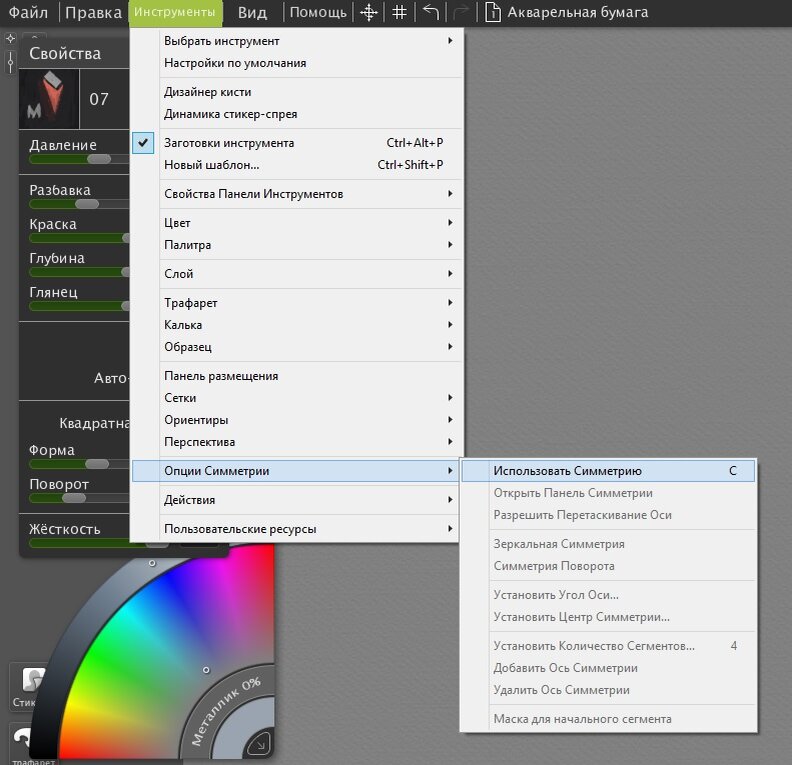Click the Металлик 0% ring slider
This screenshot has width=792, height=765.
coord(225,712)
